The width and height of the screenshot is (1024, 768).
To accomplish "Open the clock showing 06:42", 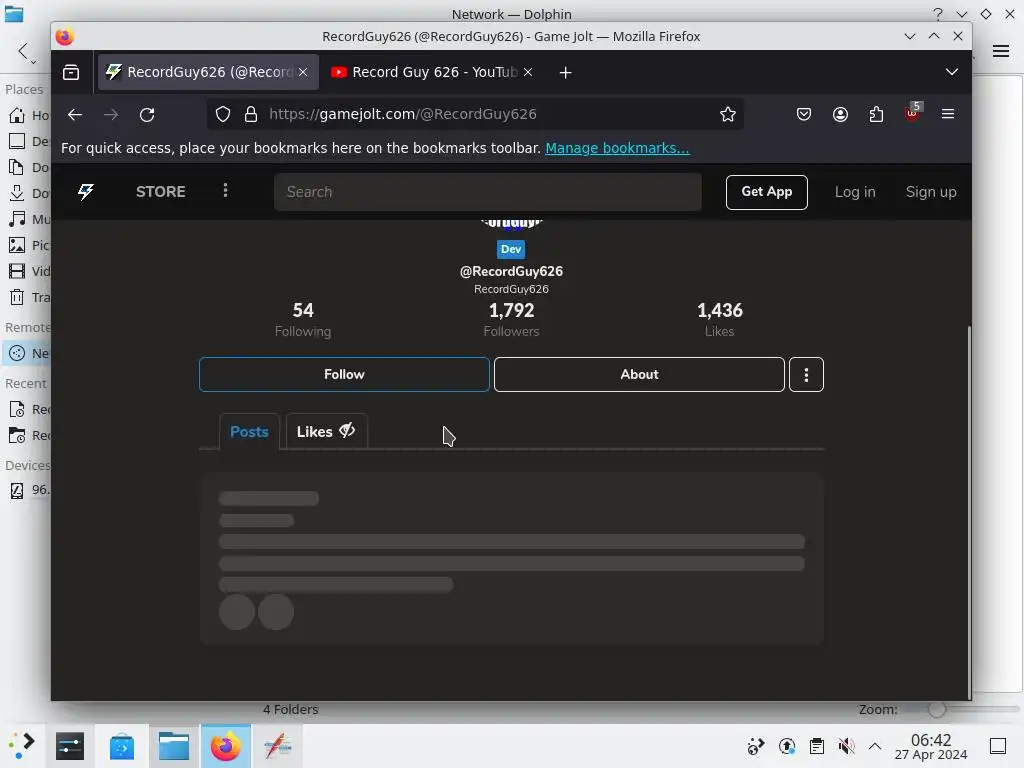I will tap(931, 746).
